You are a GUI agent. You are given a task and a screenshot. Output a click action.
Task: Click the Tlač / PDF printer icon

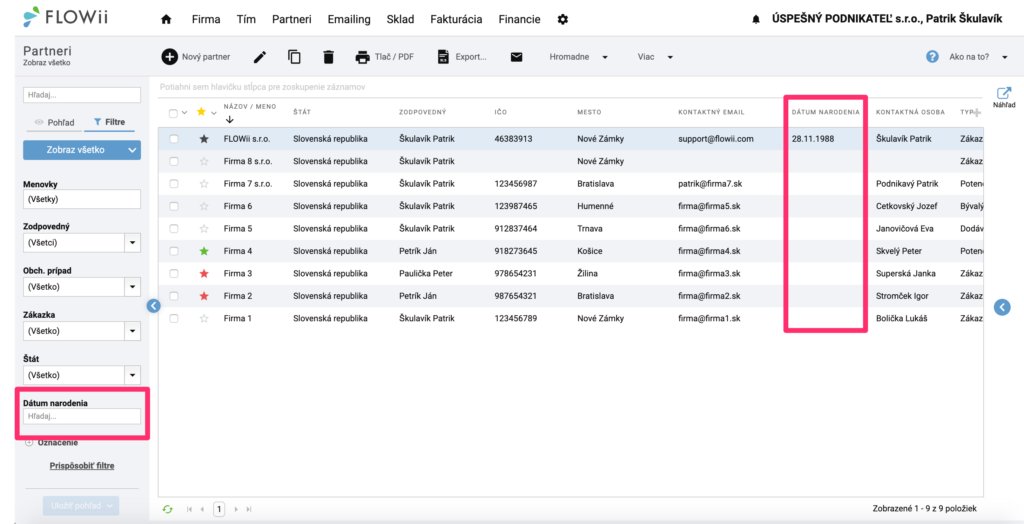click(x=362, y=57)
